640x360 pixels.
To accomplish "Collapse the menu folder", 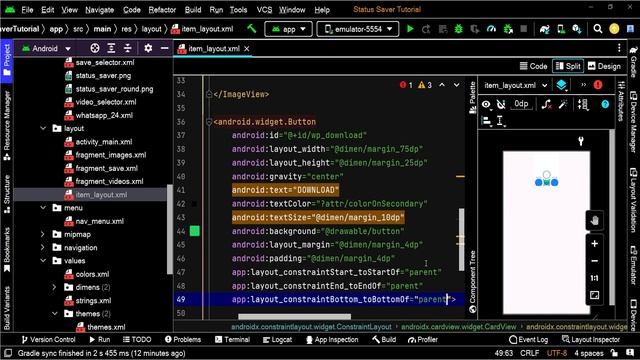I will (43, 208).
